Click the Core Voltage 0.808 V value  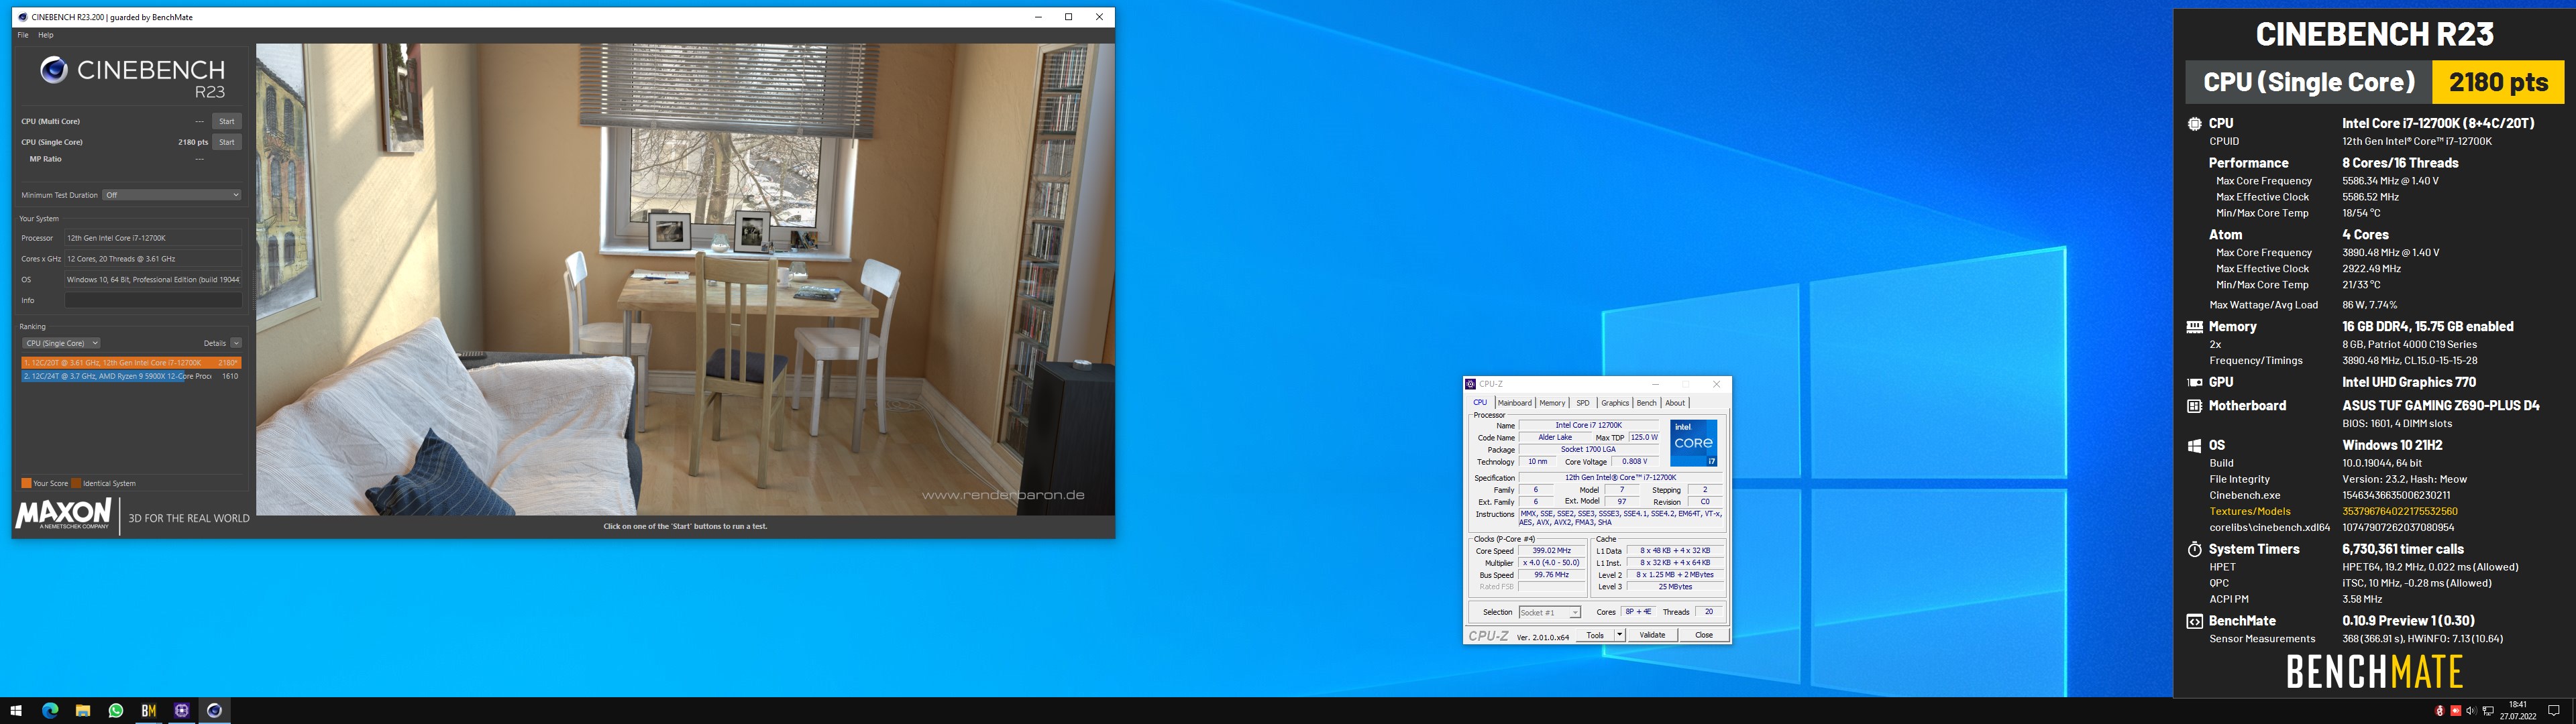[1635, 462]
